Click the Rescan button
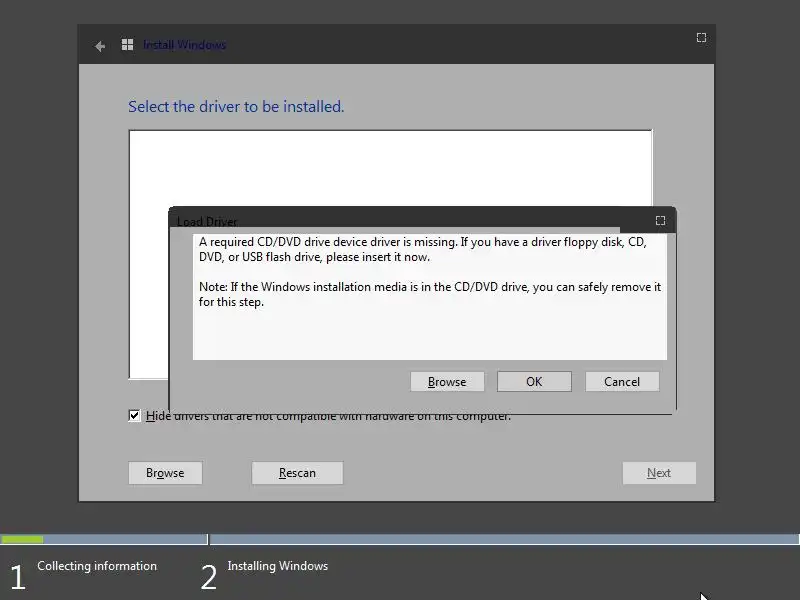Viewport: 800px width, 600px height. [297, 473]
